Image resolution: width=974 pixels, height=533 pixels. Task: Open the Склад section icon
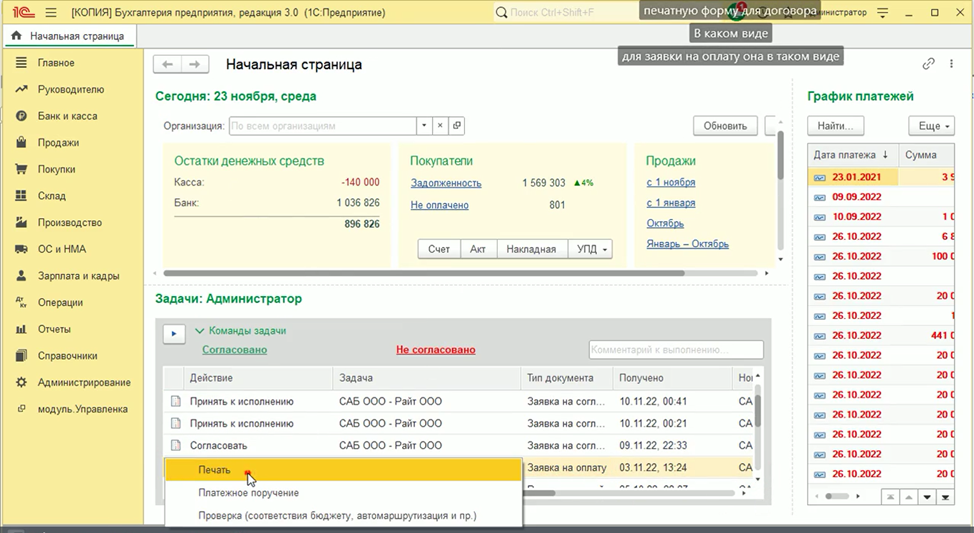tap(21, 196)
